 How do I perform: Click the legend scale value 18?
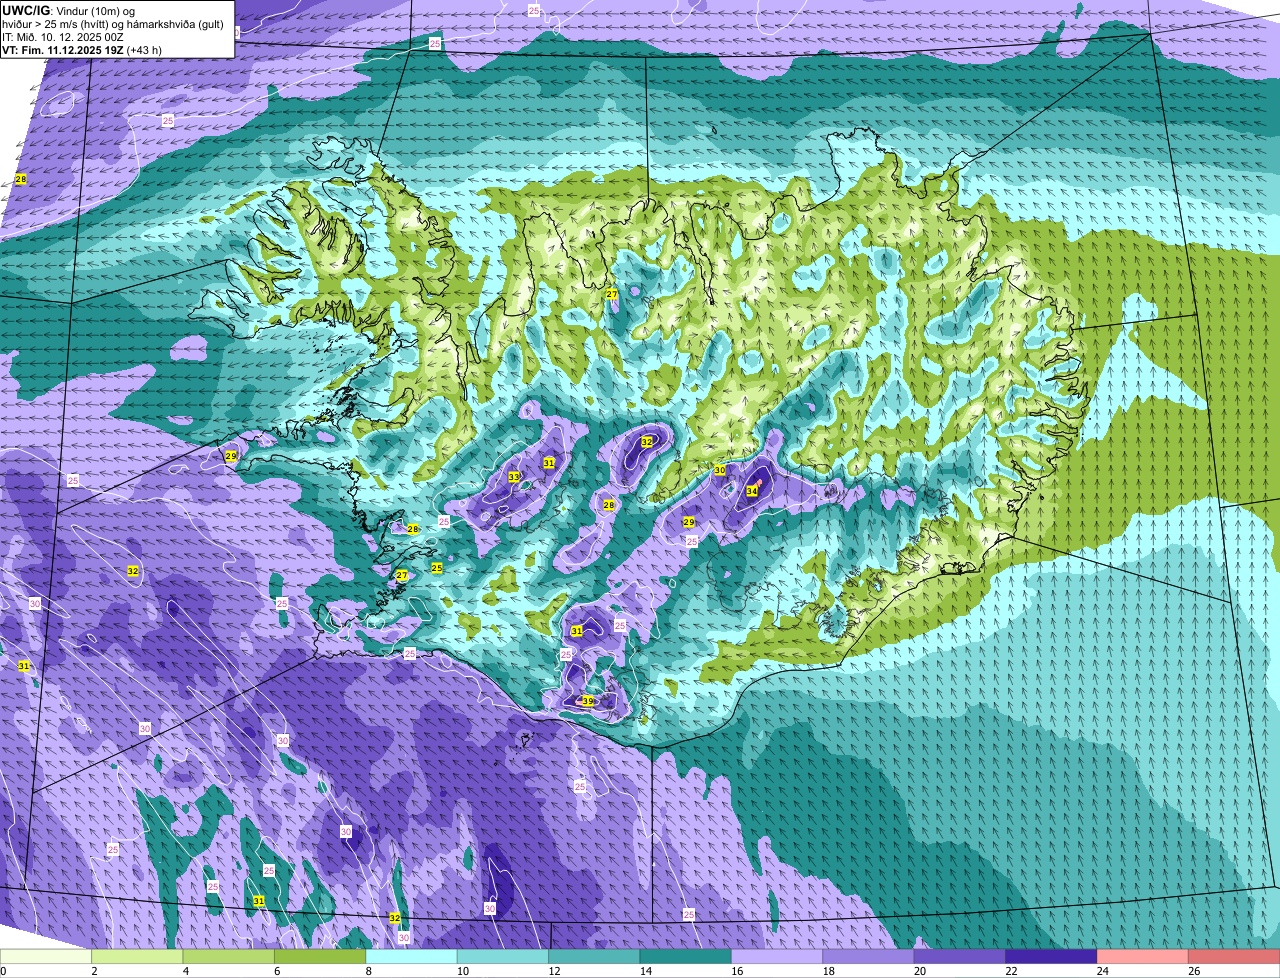click(x=826, y=971)
